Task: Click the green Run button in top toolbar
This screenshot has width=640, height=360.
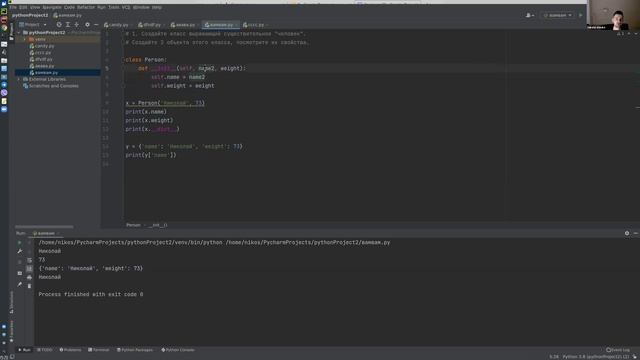Action: pyautogui.click(x=580, y=16)
